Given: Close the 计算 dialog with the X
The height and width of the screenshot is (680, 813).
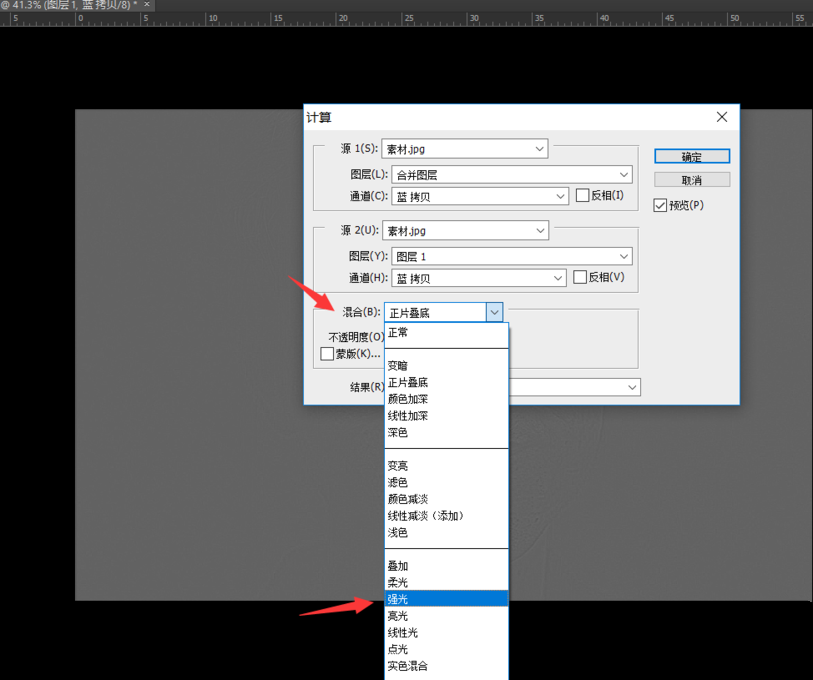Looking at the screenshot, I should [722, 117].
